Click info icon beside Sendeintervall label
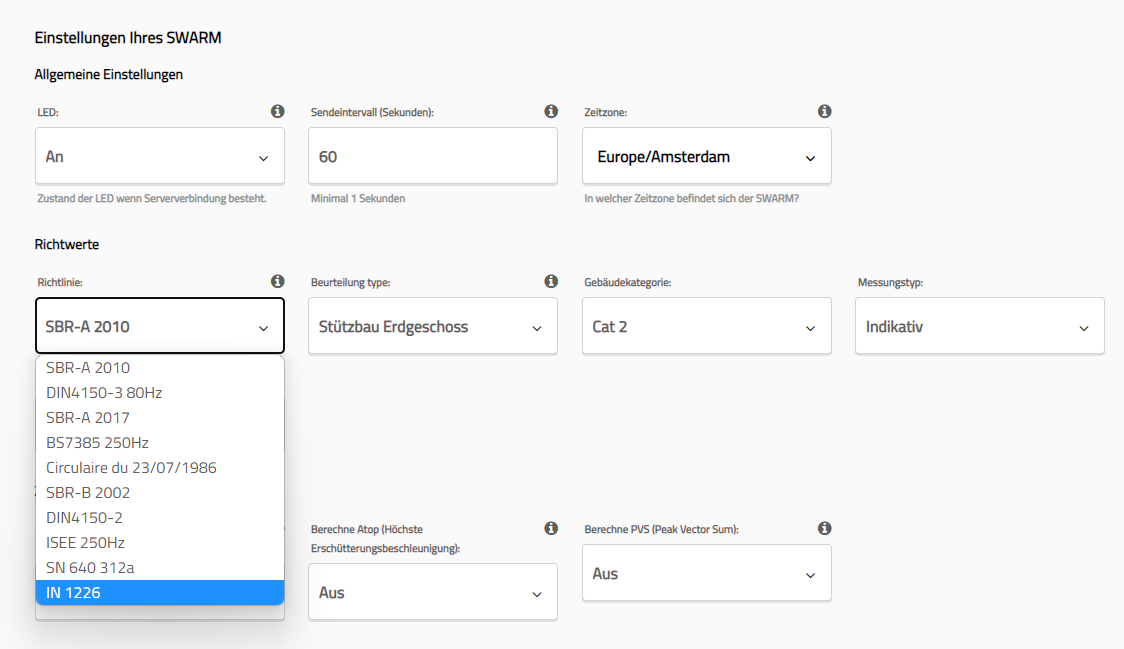Image resolution: width=1124 pixels, height=649 pixels. point(551,112)
